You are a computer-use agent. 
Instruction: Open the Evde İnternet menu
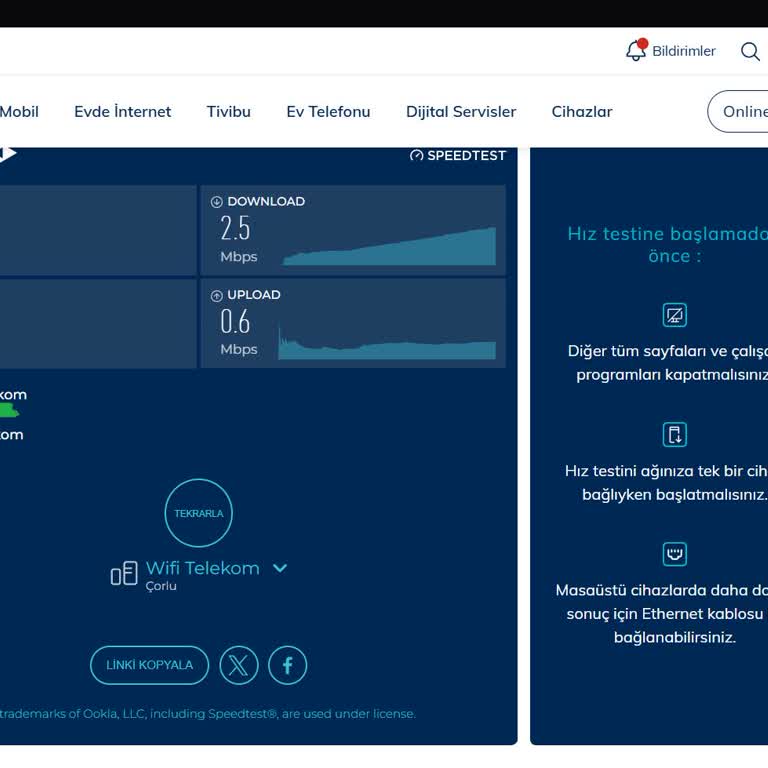tap(122, 112)
